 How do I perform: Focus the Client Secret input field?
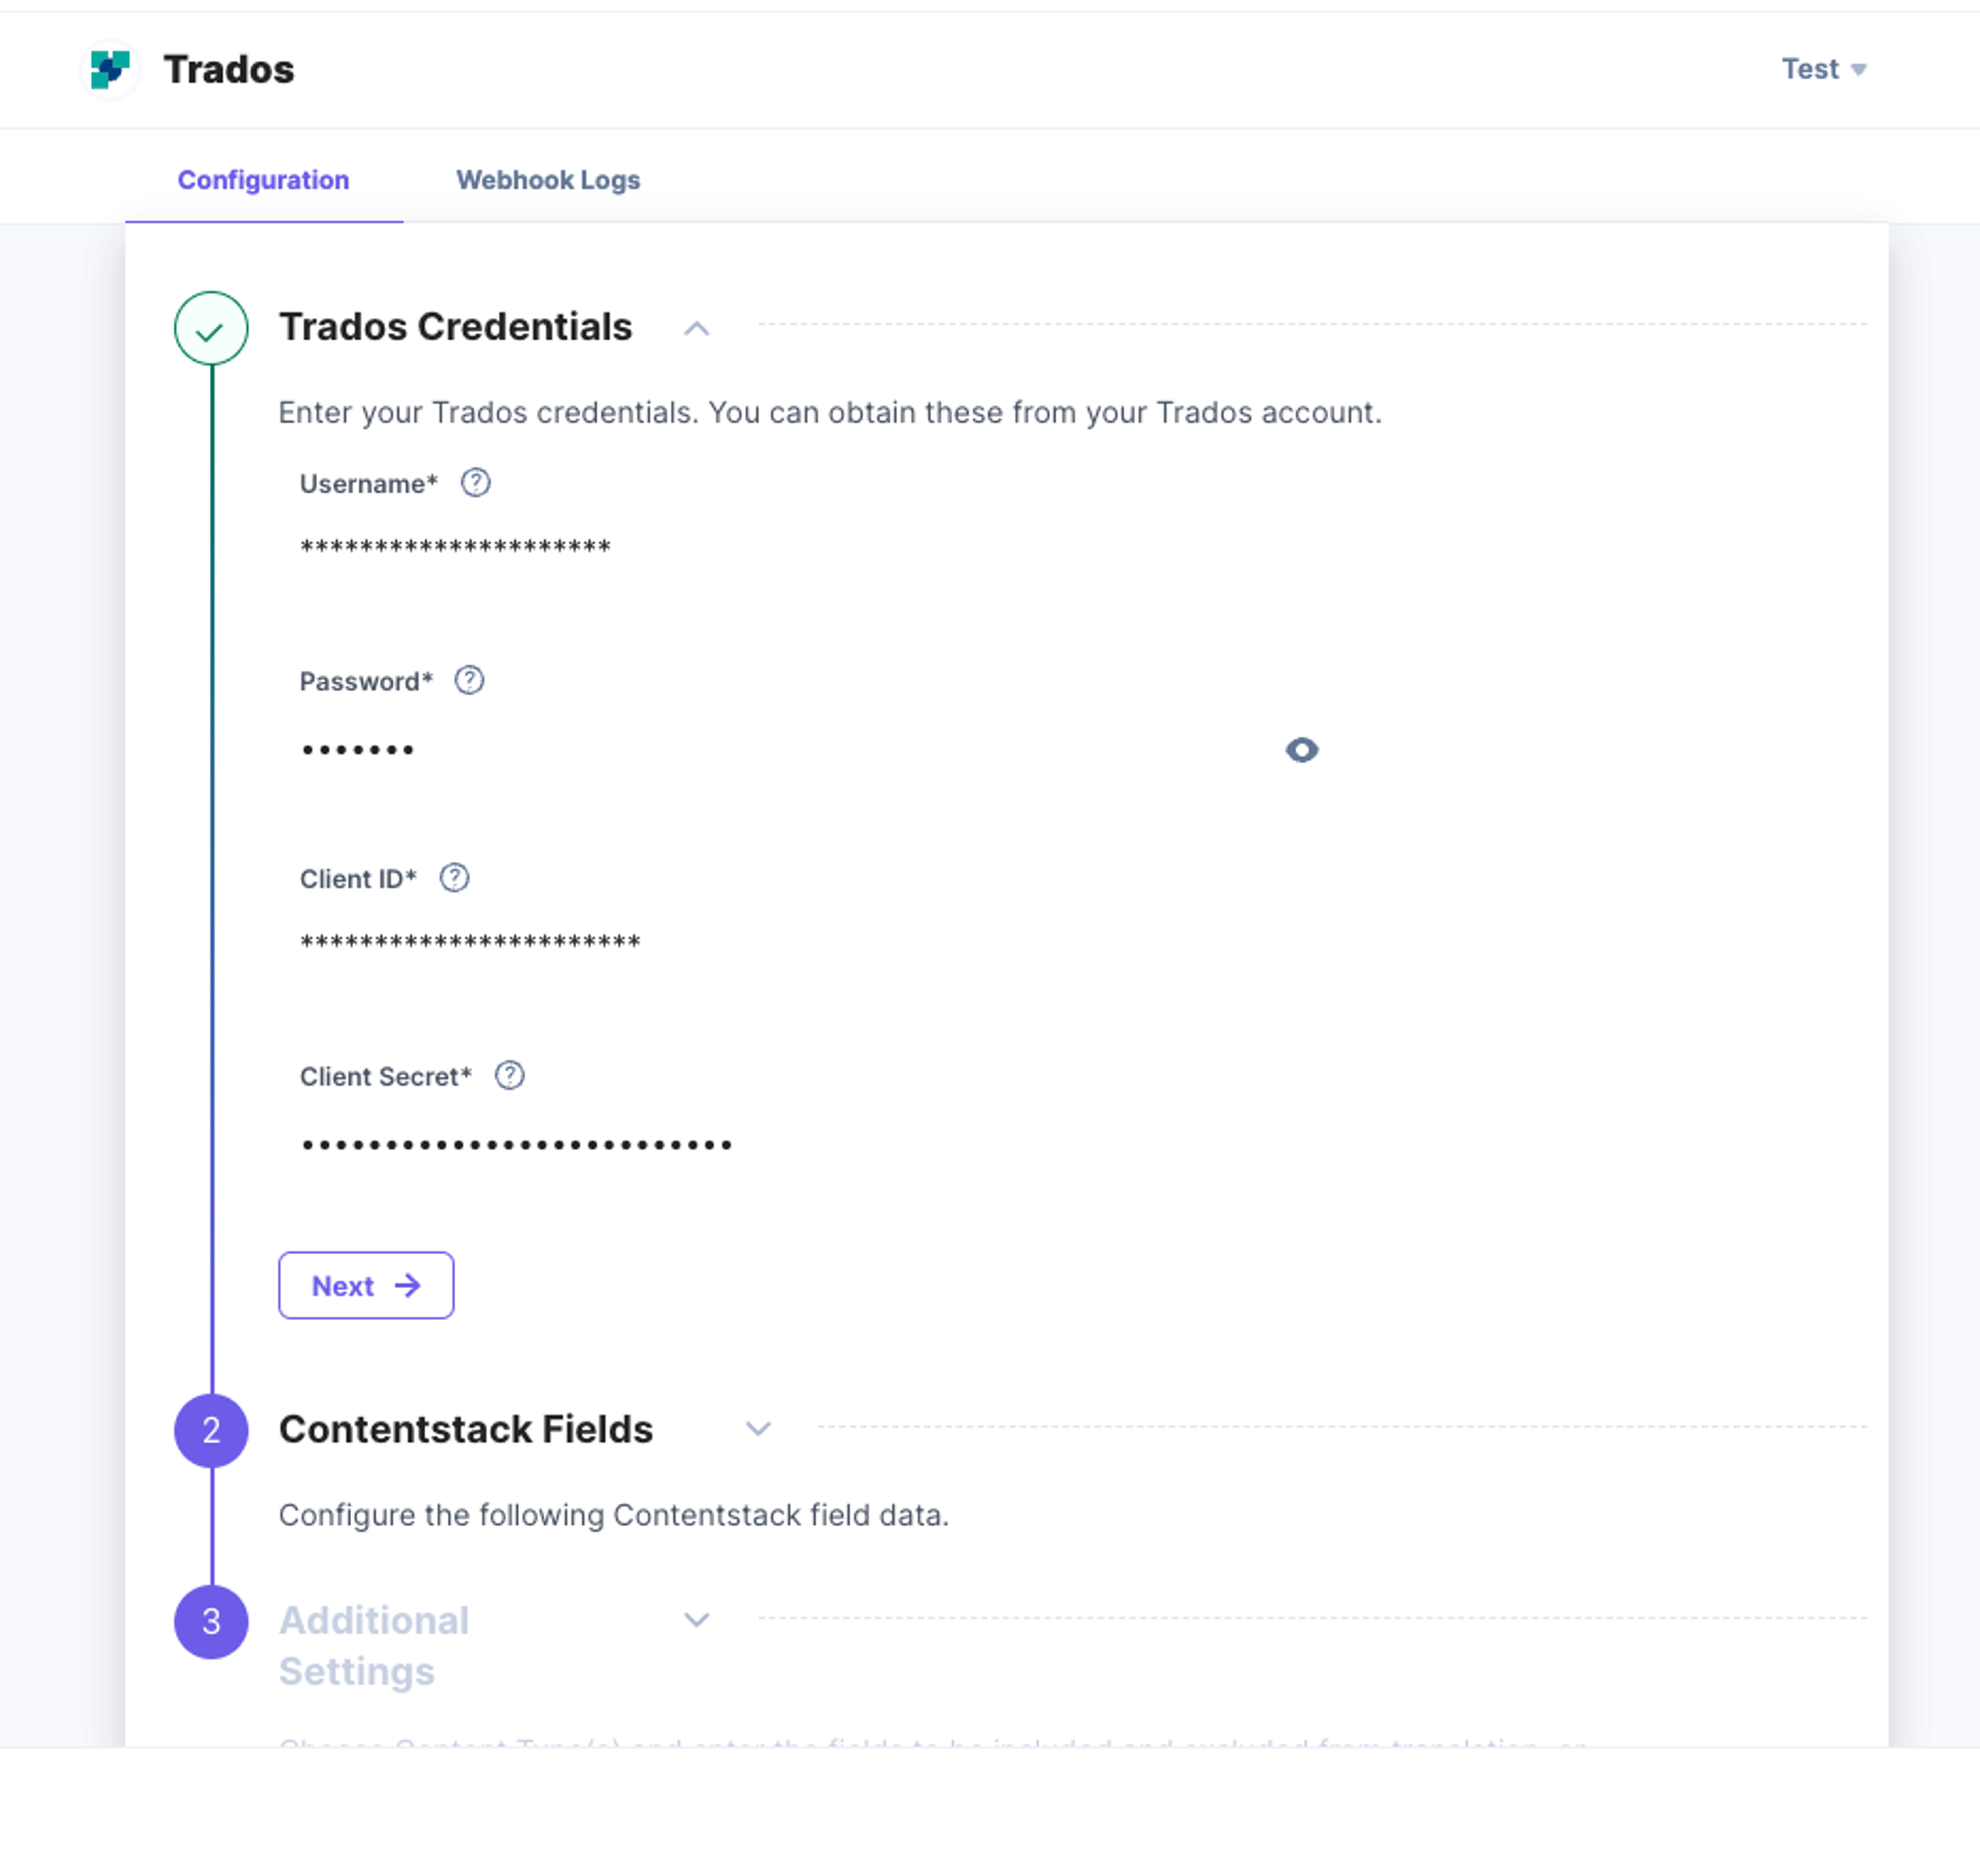click(x=810, y=1144)
